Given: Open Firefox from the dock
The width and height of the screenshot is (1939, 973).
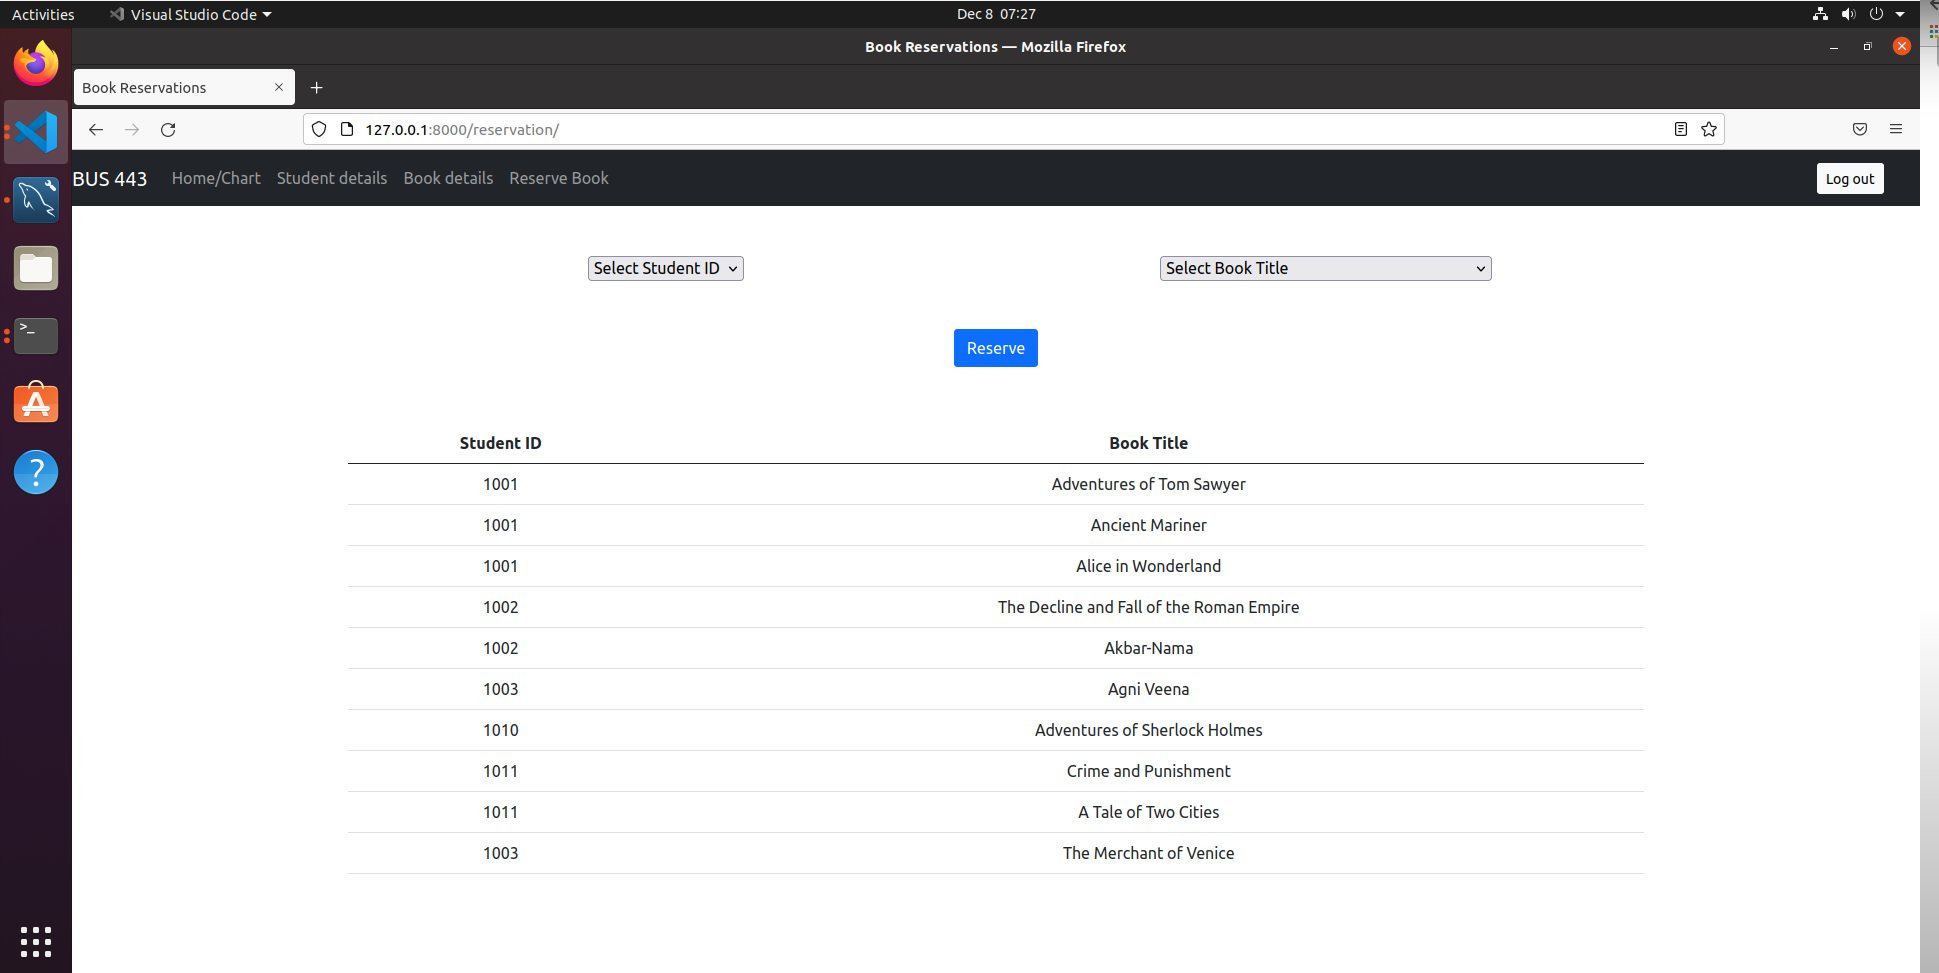Looking at the screenshot, I should click(36, 63).
